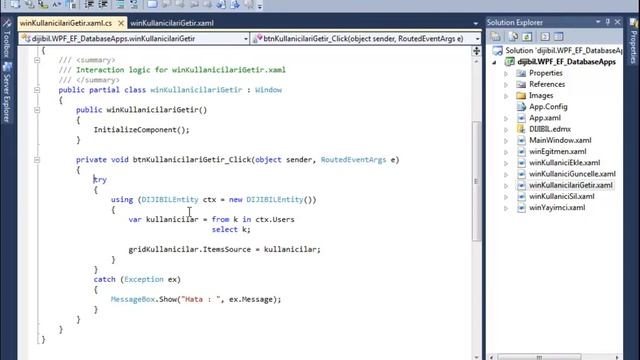Open the class navigation dropdown

[x=246, y=39]
